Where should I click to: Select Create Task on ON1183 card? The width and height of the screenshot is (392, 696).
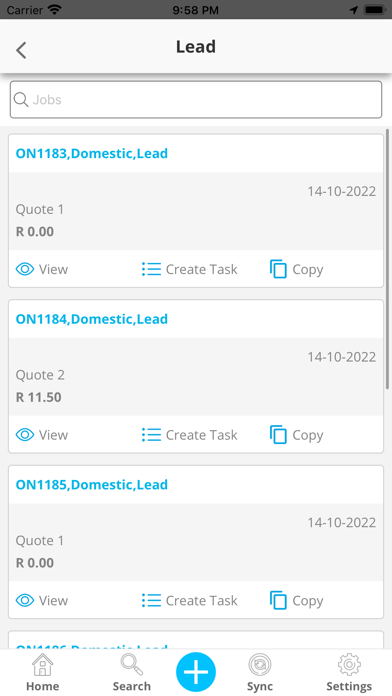point(202,269)
